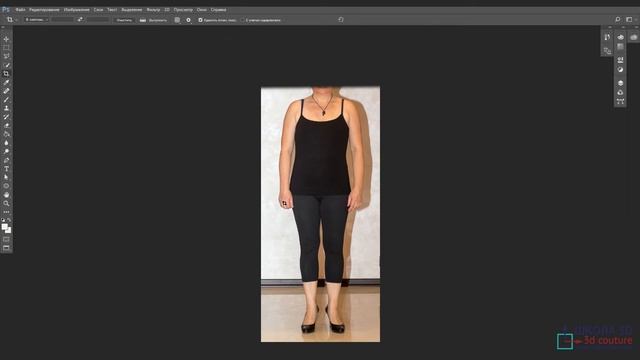Select the Dodge tool
The height and width of the screenshot is (360, 640).
(x=6, y=151)
